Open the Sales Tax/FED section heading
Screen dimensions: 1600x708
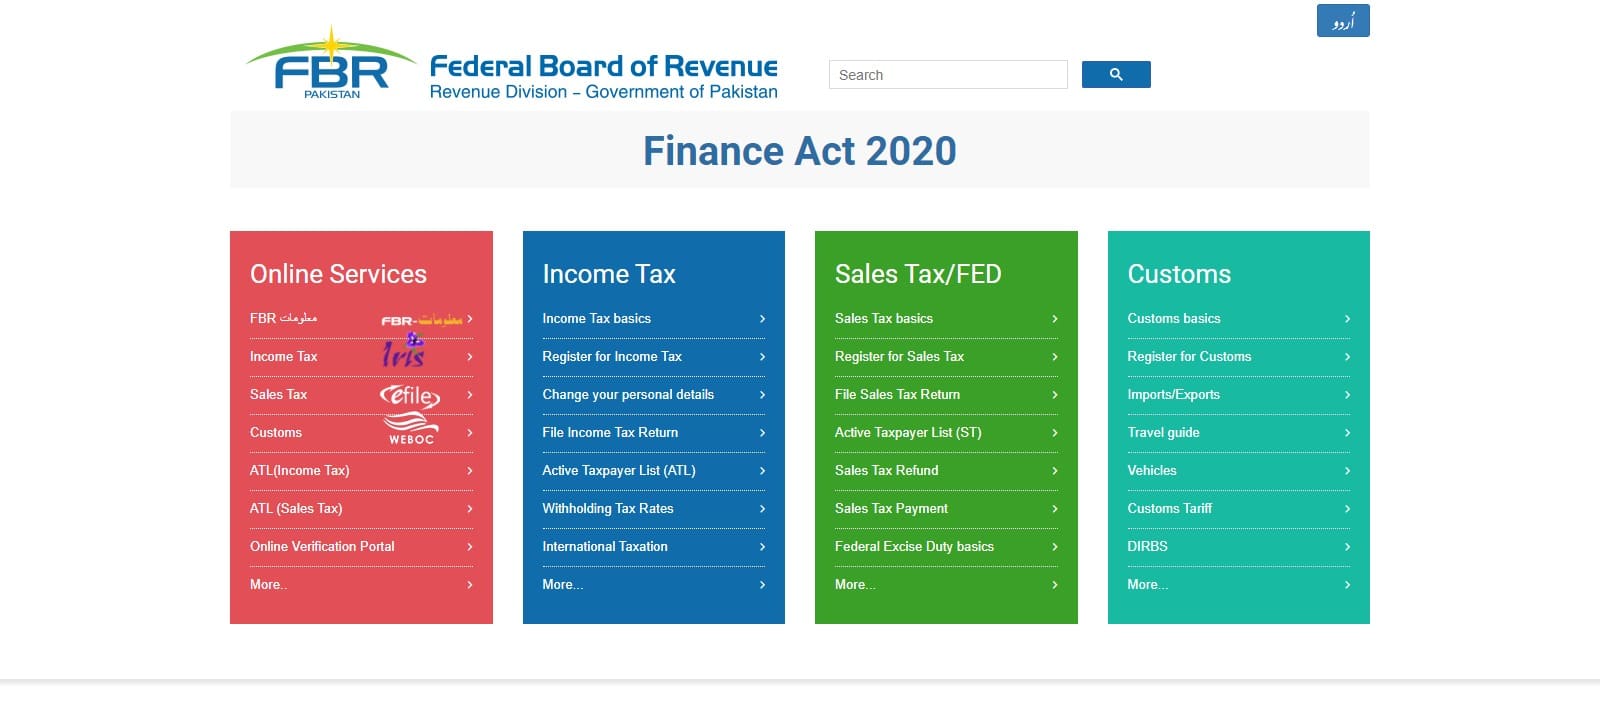tap(917, 274)
